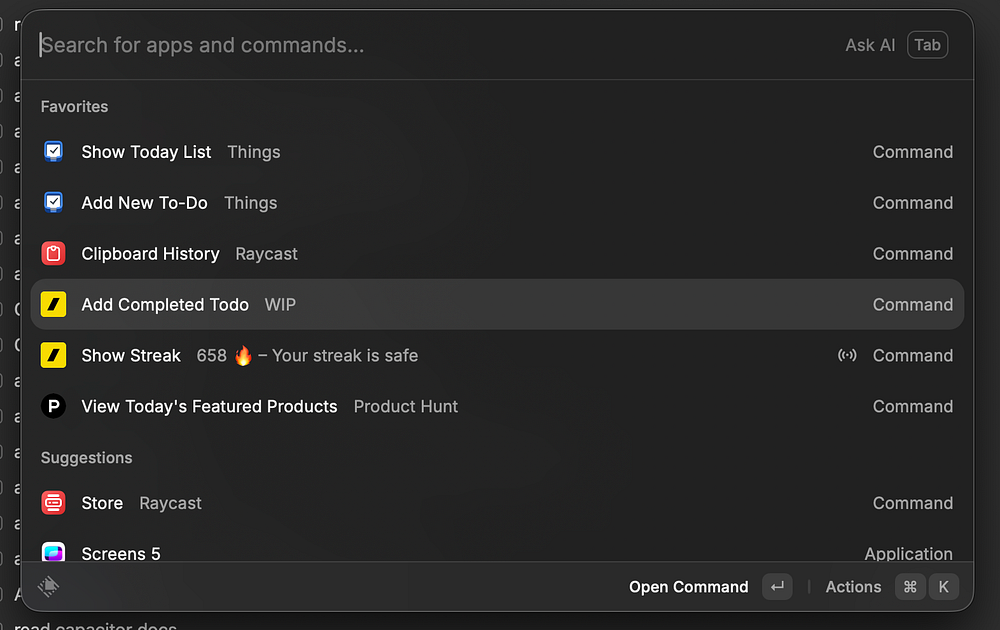This screenshot has width=1000, height=630.
Task: Choose View Today's Featured Products
Action: click(x=209, y=407)
